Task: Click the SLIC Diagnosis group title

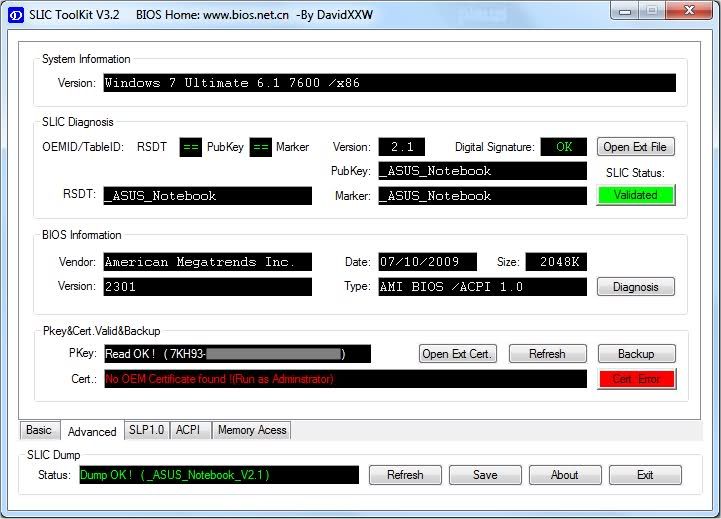Action: point(77,122)
